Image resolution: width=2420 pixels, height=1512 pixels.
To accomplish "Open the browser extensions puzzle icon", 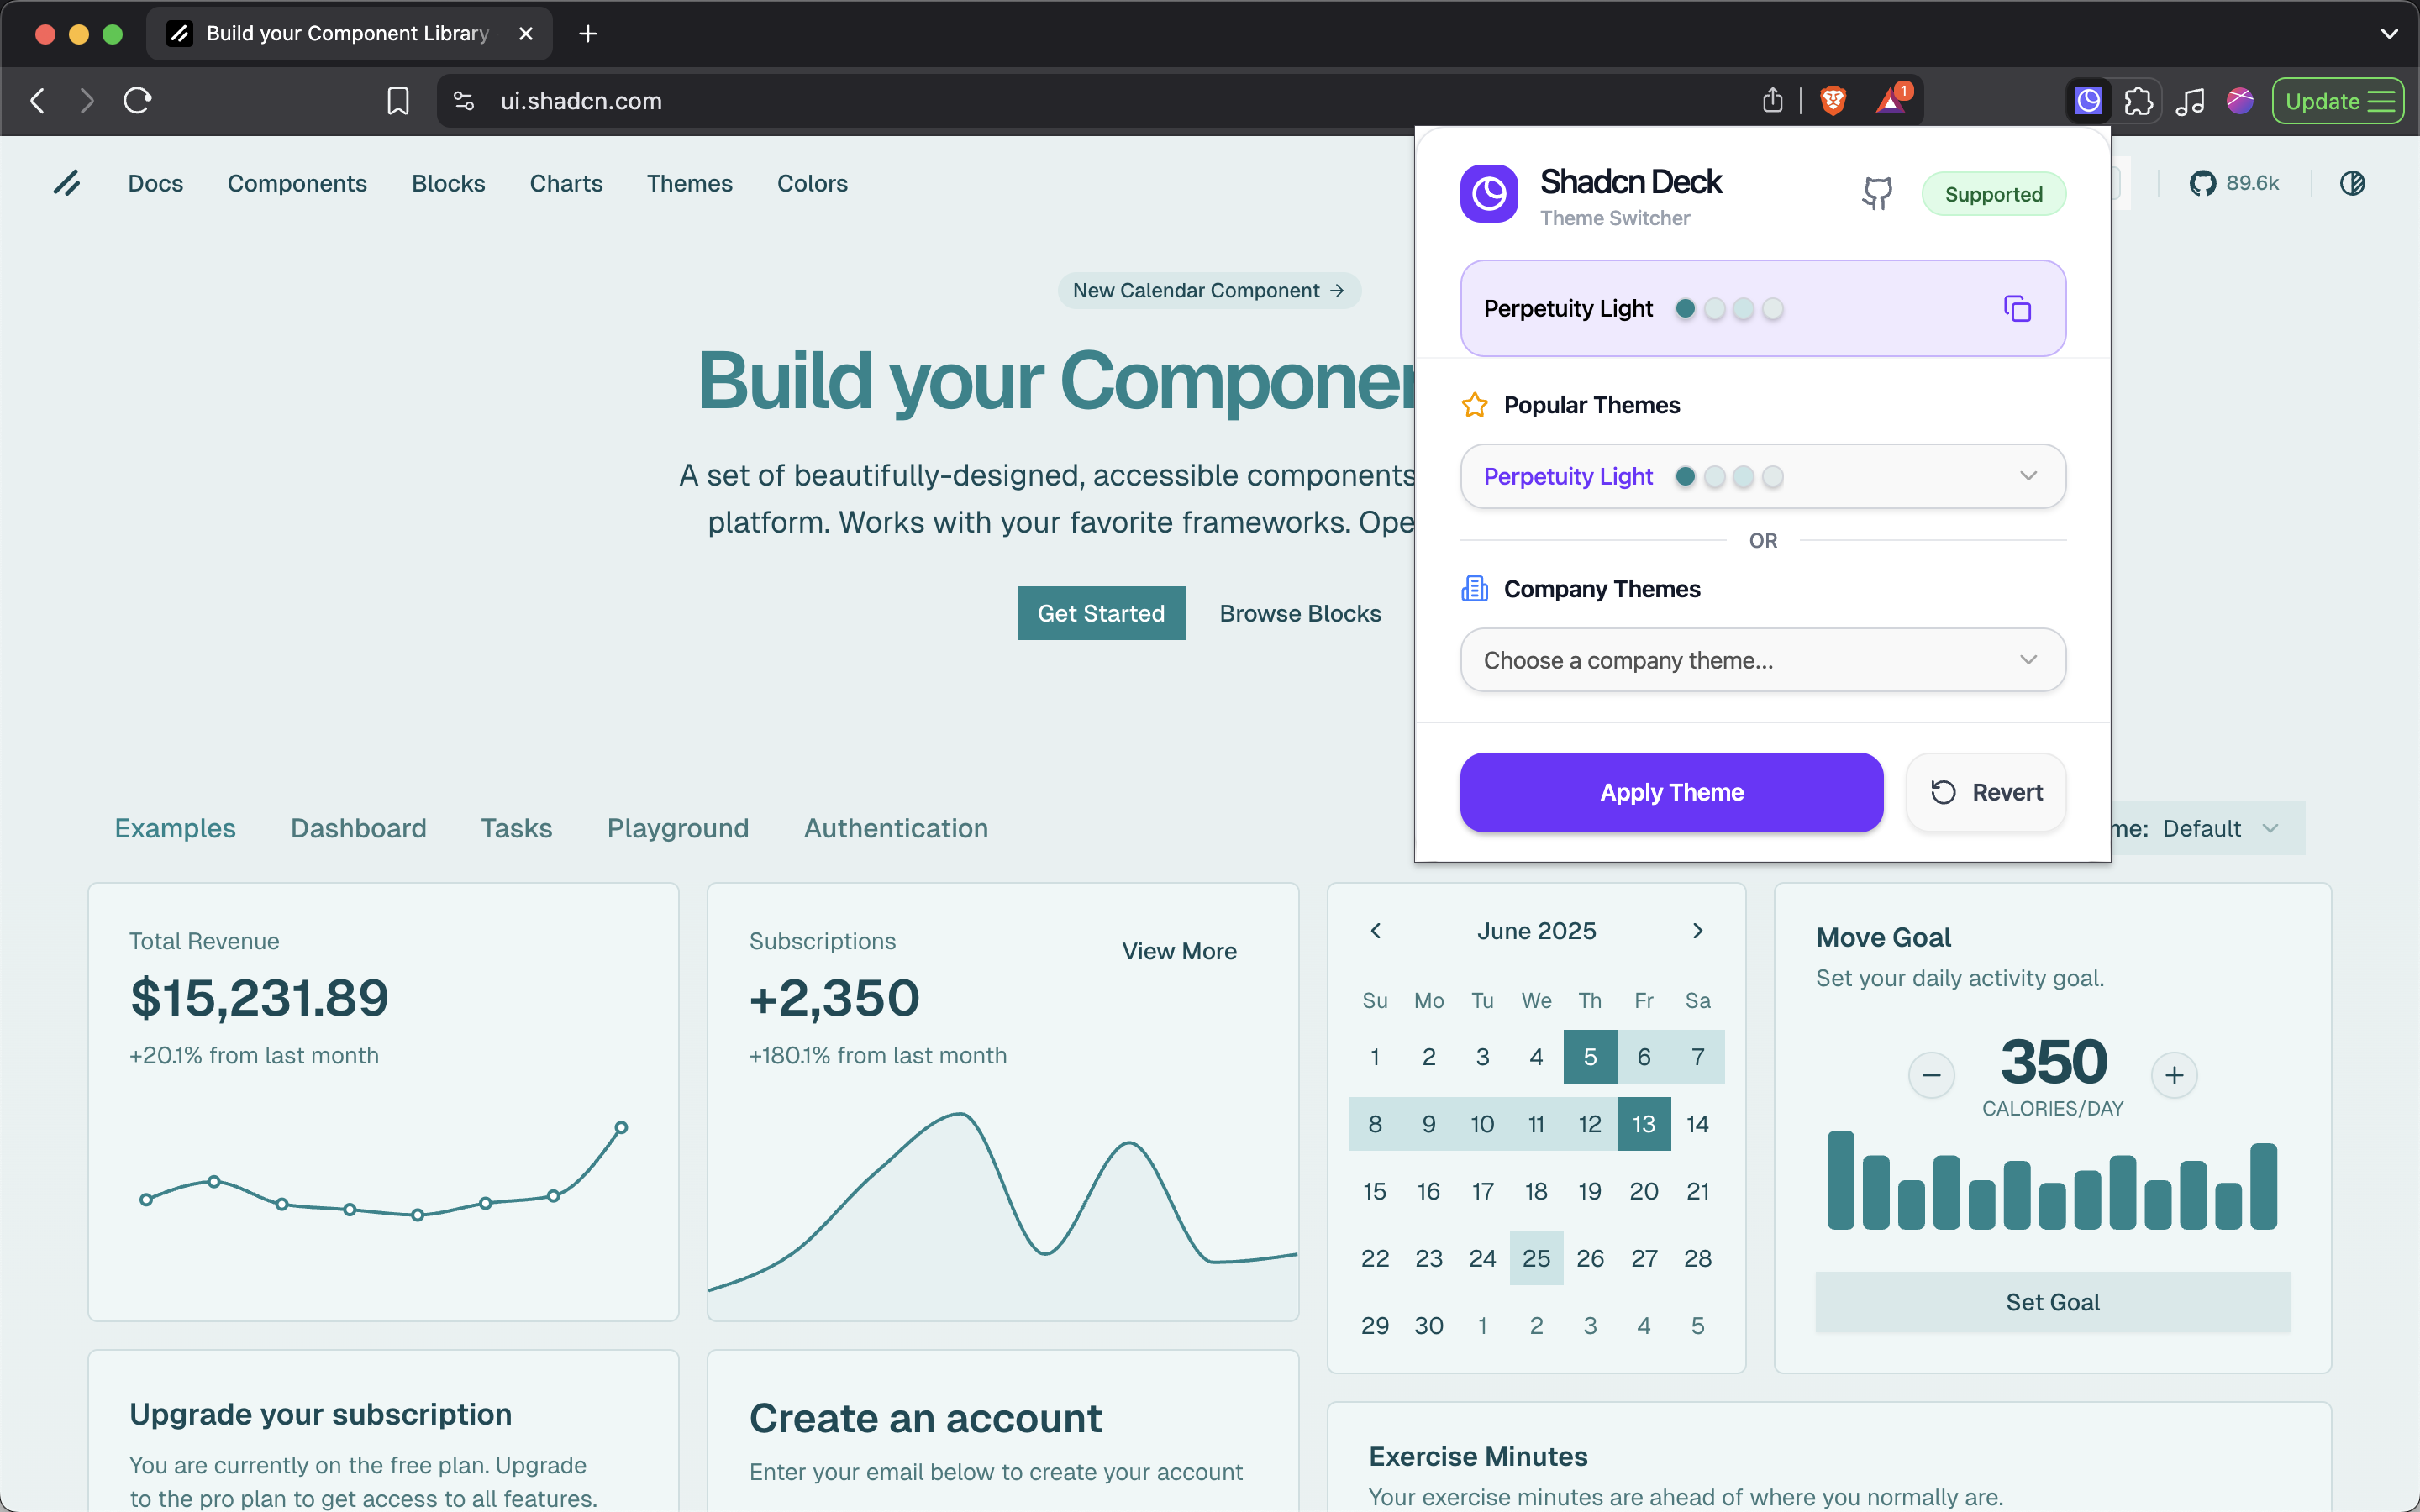I will coord(2138,101).
